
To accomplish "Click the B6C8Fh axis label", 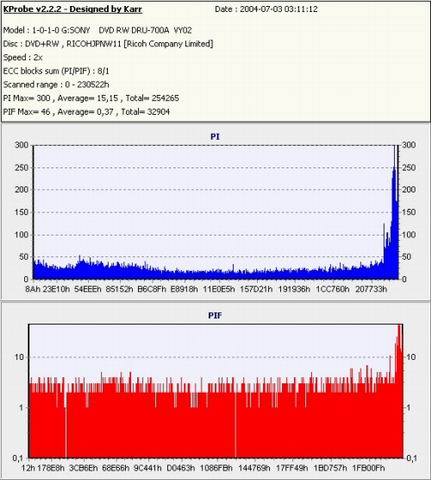I will pos(152,289).
